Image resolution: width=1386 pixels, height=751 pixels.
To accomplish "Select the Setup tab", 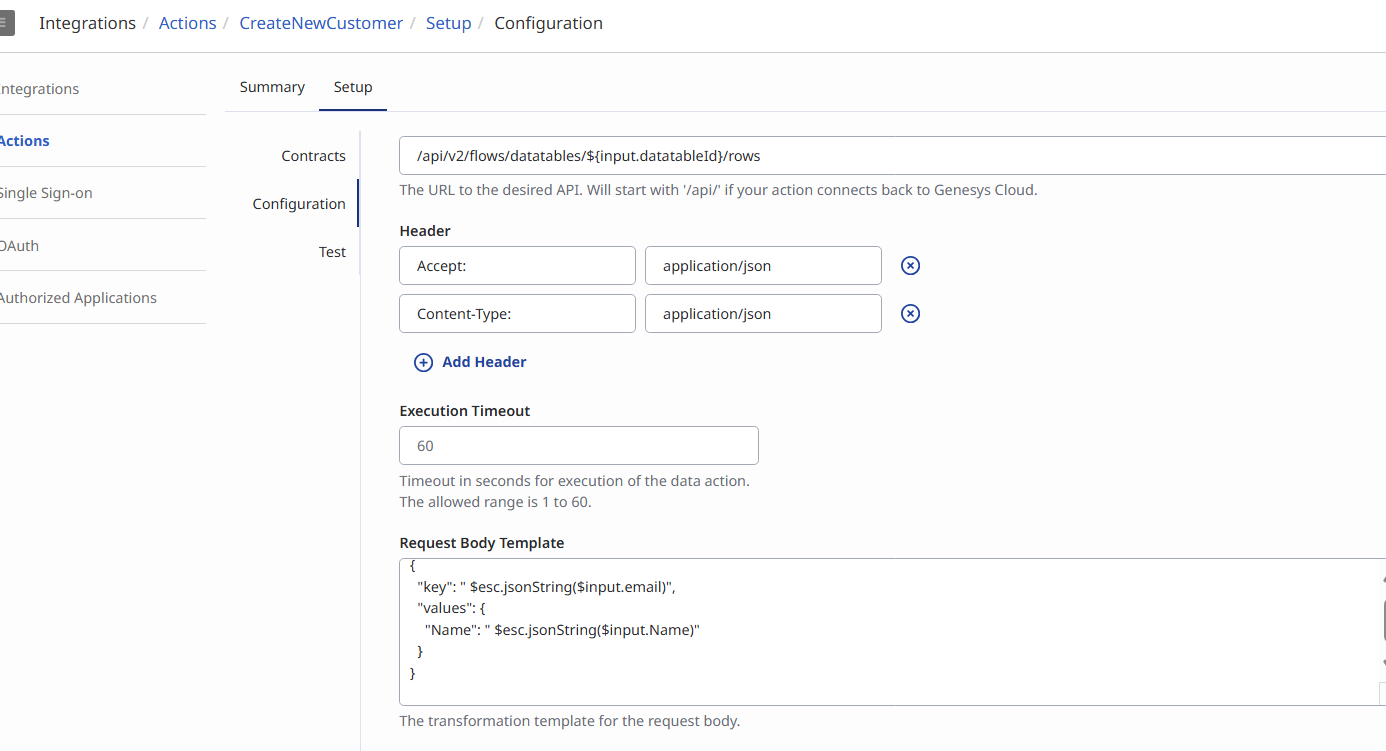I will pyautogui.click(x=353, y=87).
